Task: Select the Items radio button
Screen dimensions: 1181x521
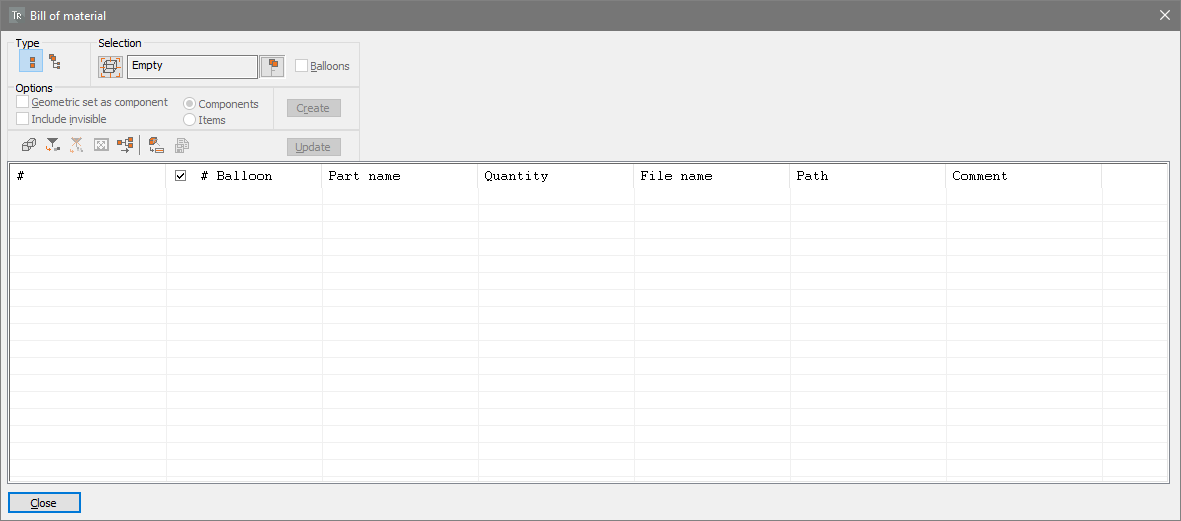Action: 190,120
